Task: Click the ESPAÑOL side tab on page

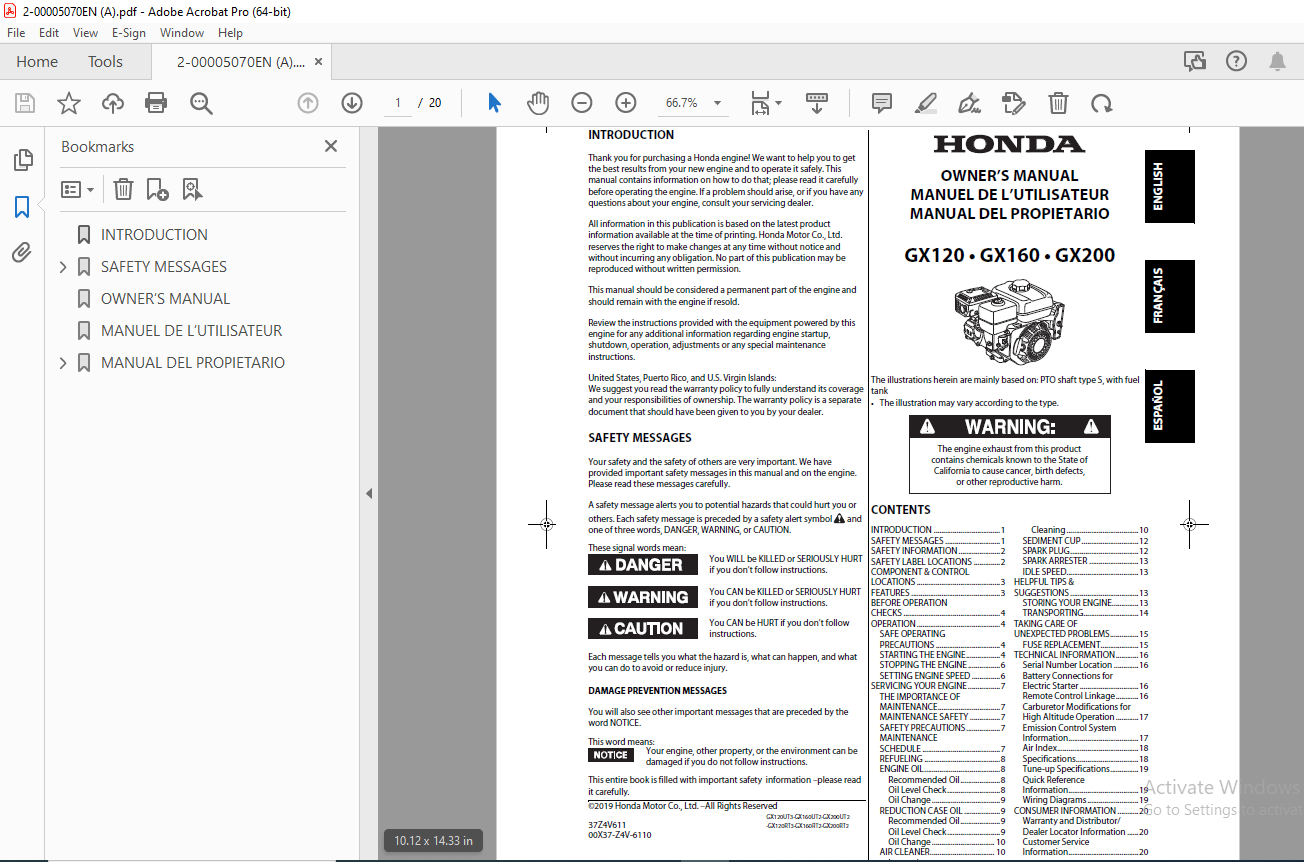Action: [1169, 406]
